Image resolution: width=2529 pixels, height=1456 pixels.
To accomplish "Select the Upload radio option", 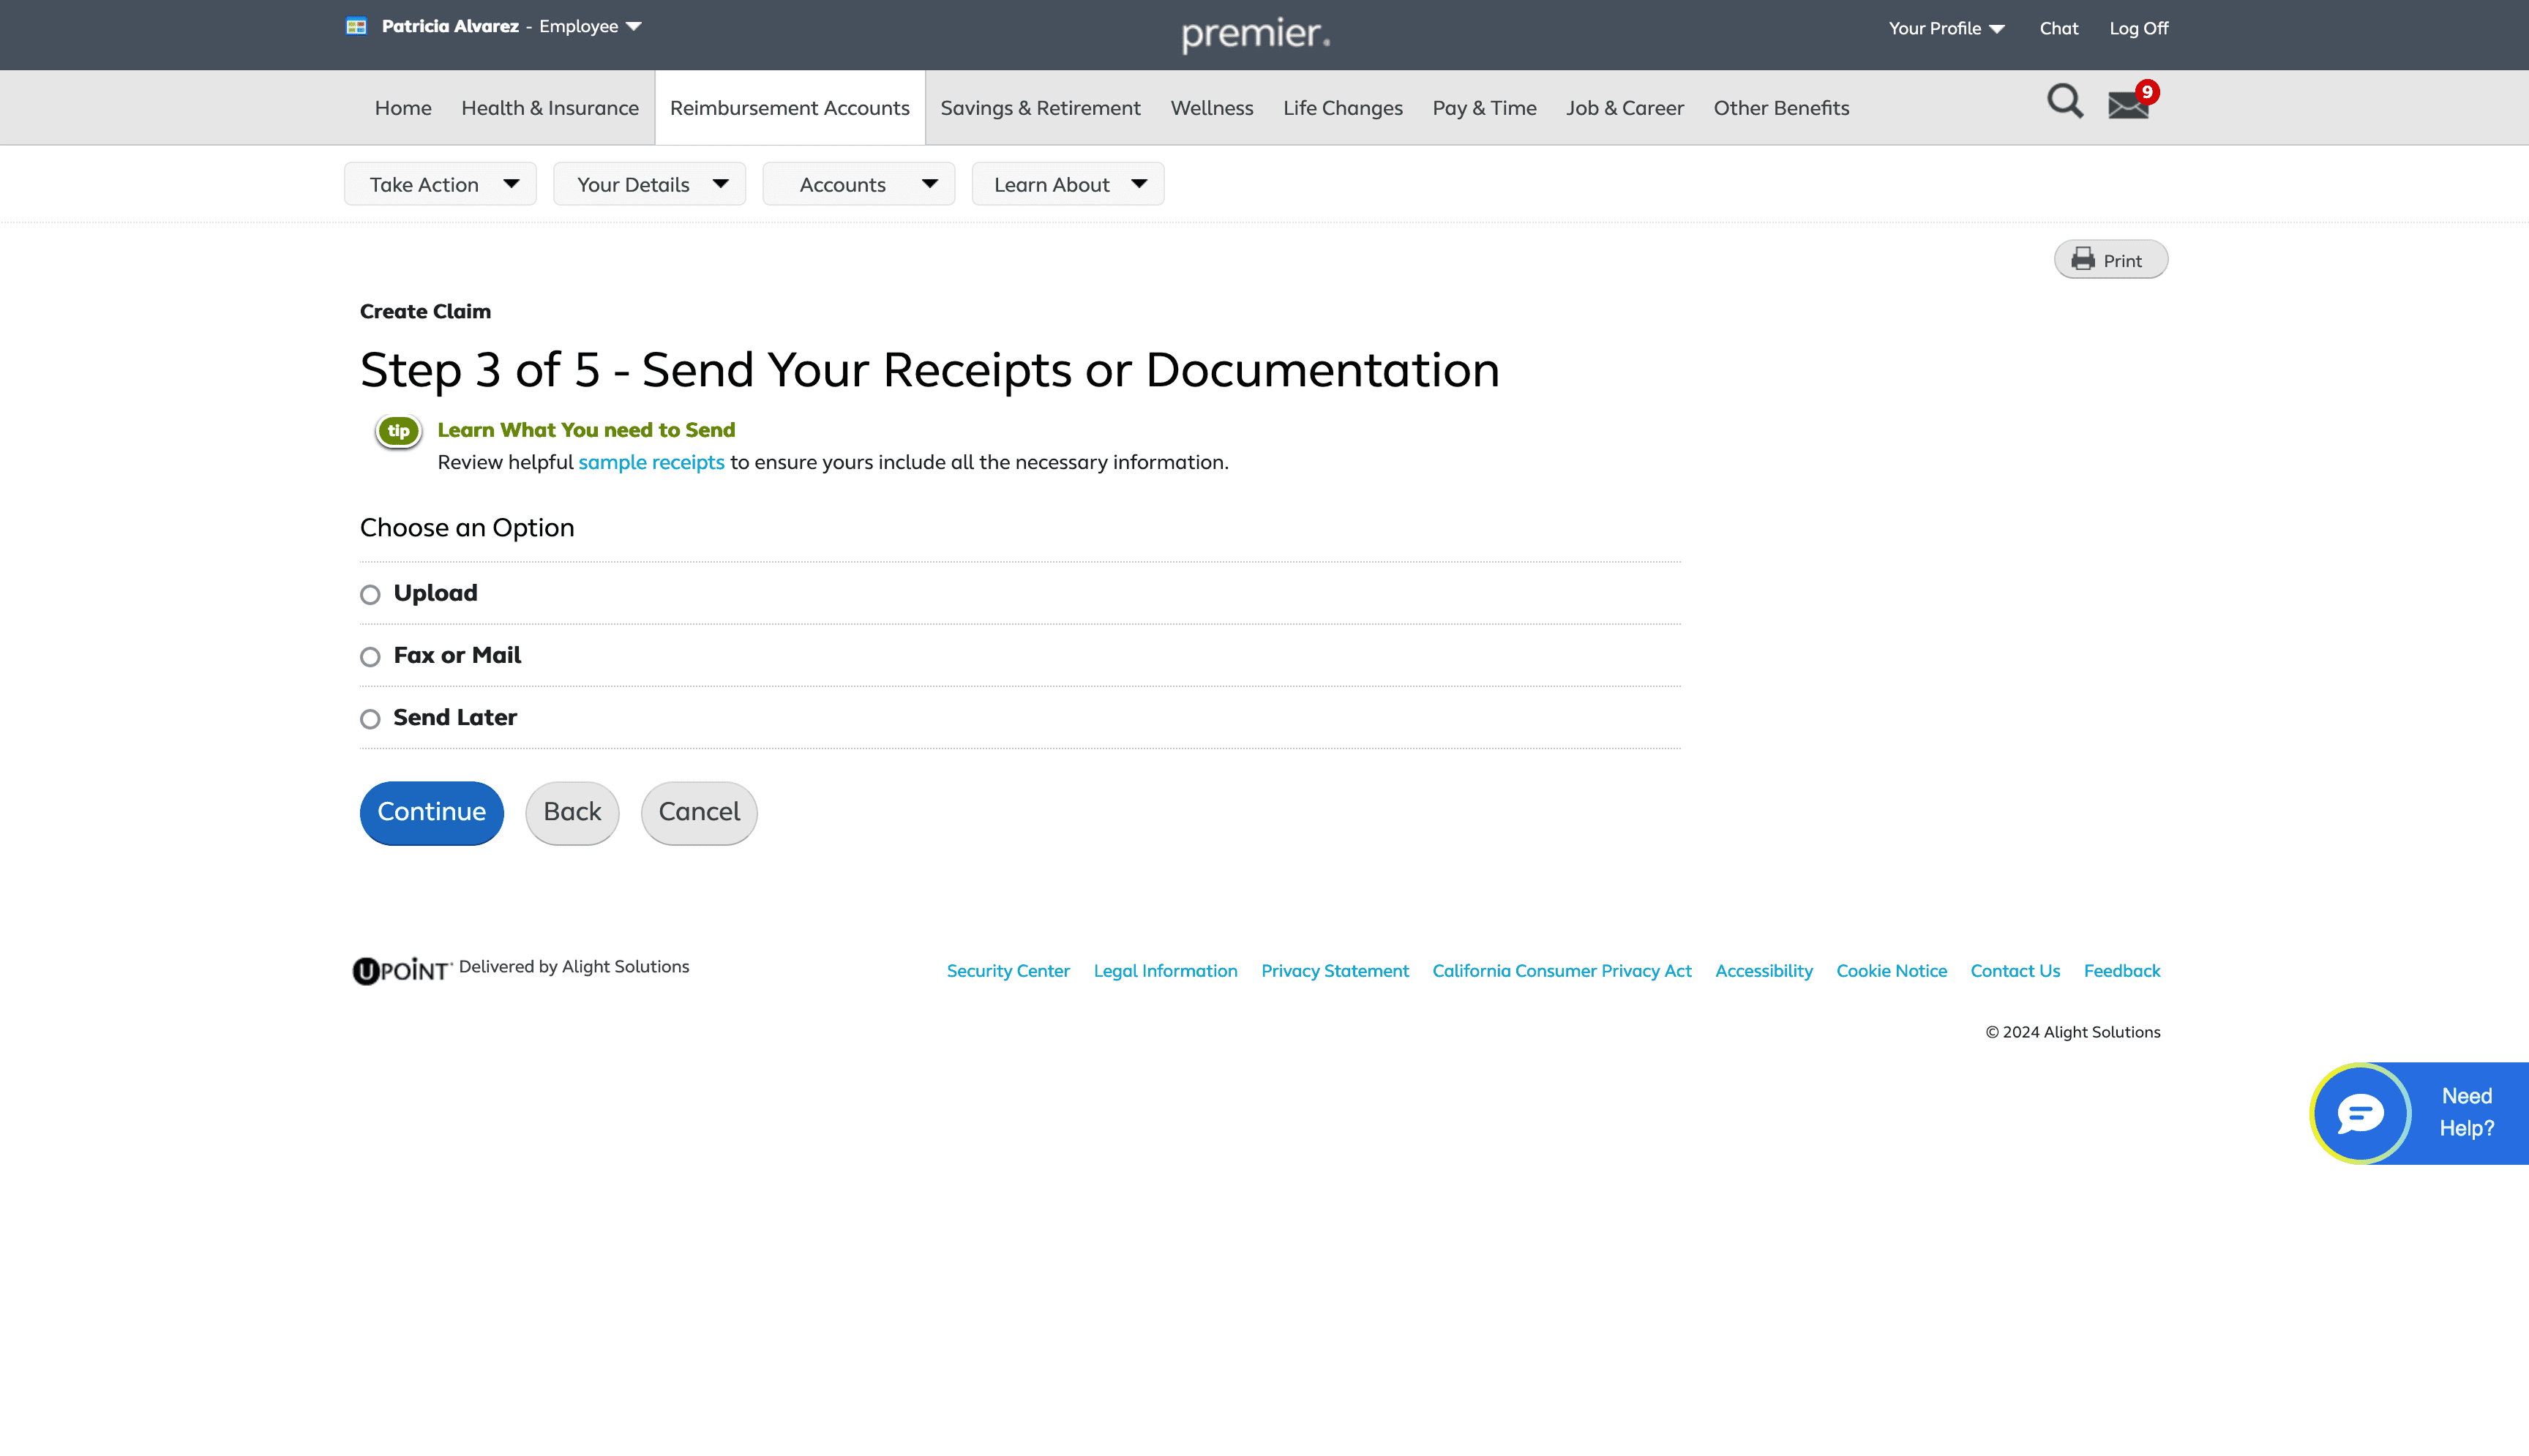I will 370,595.
